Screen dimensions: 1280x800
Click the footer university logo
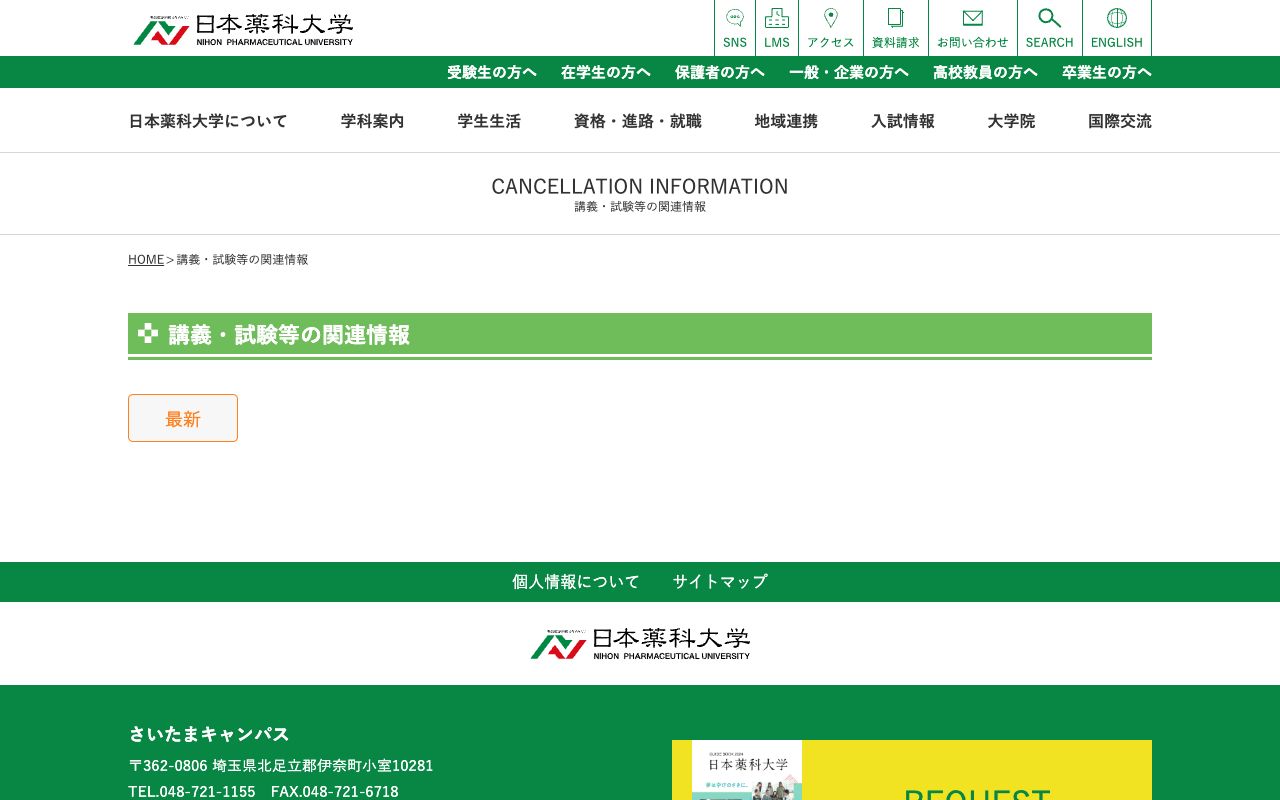640,643
